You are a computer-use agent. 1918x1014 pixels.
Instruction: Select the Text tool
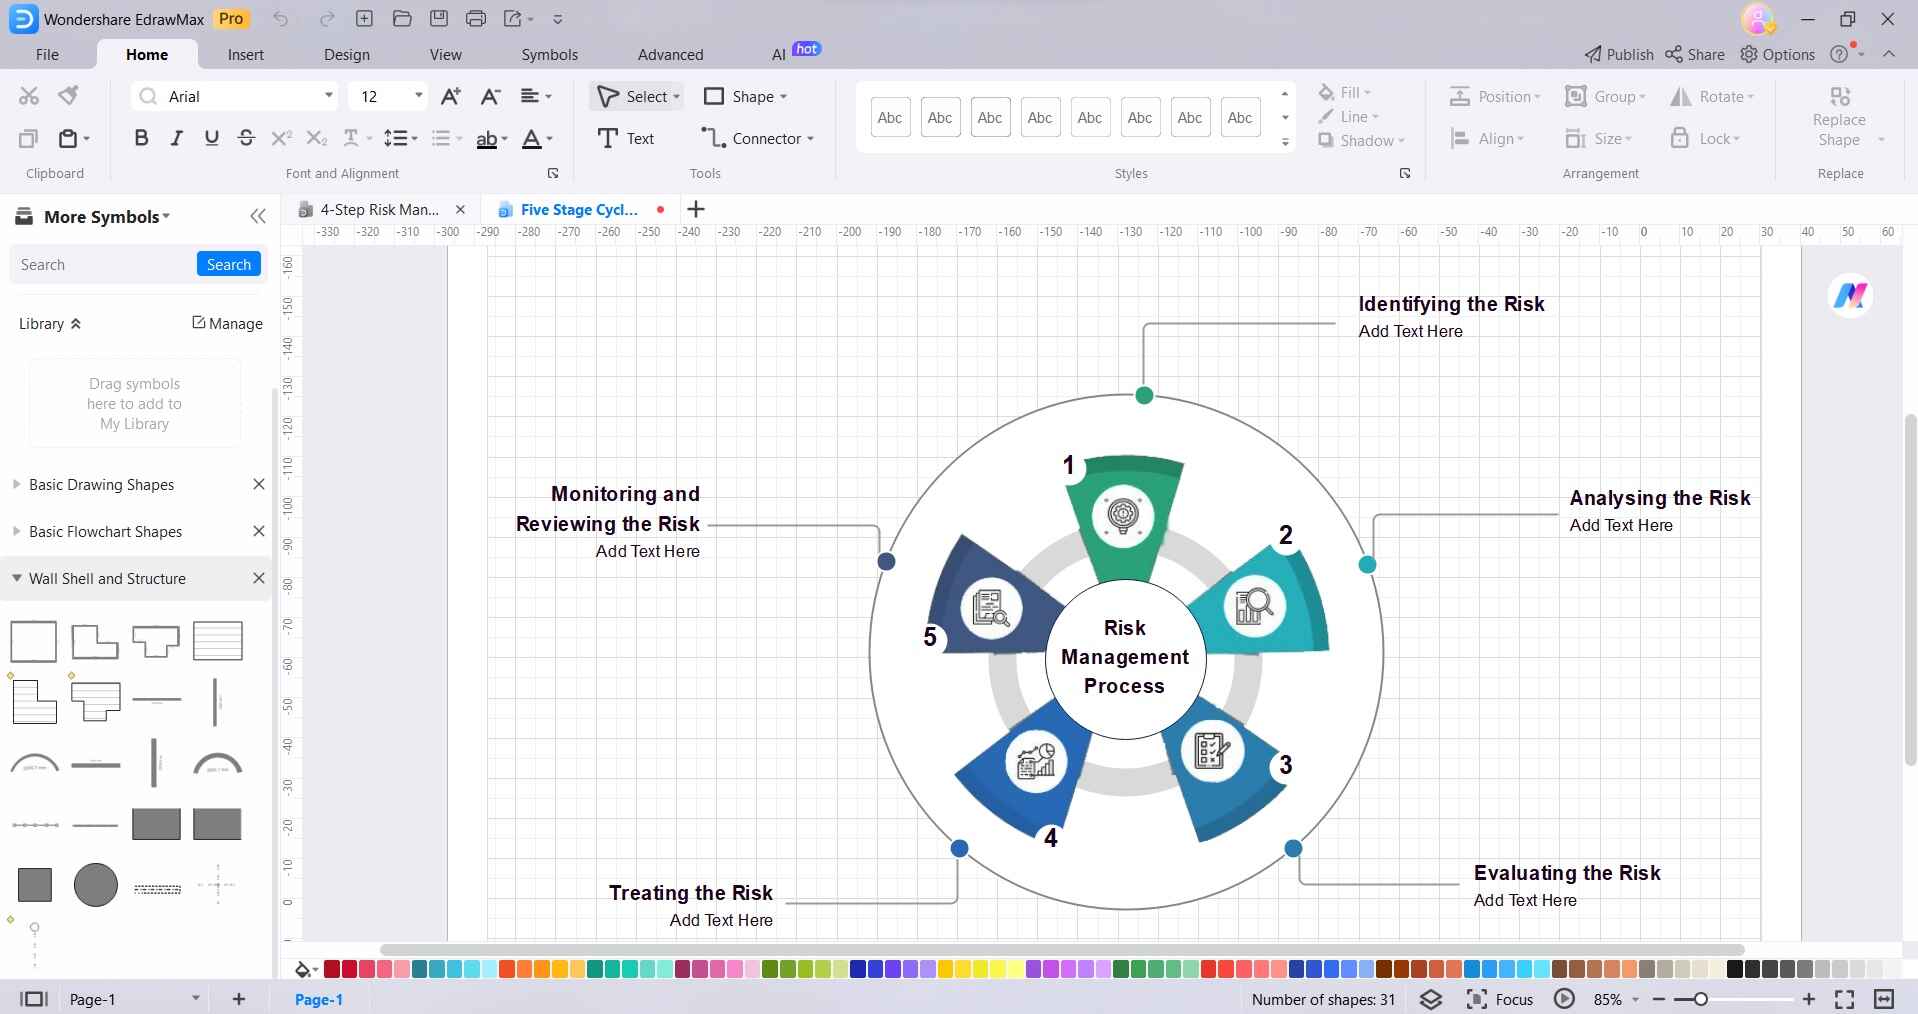pyautogui.click(x=626, y=138)
